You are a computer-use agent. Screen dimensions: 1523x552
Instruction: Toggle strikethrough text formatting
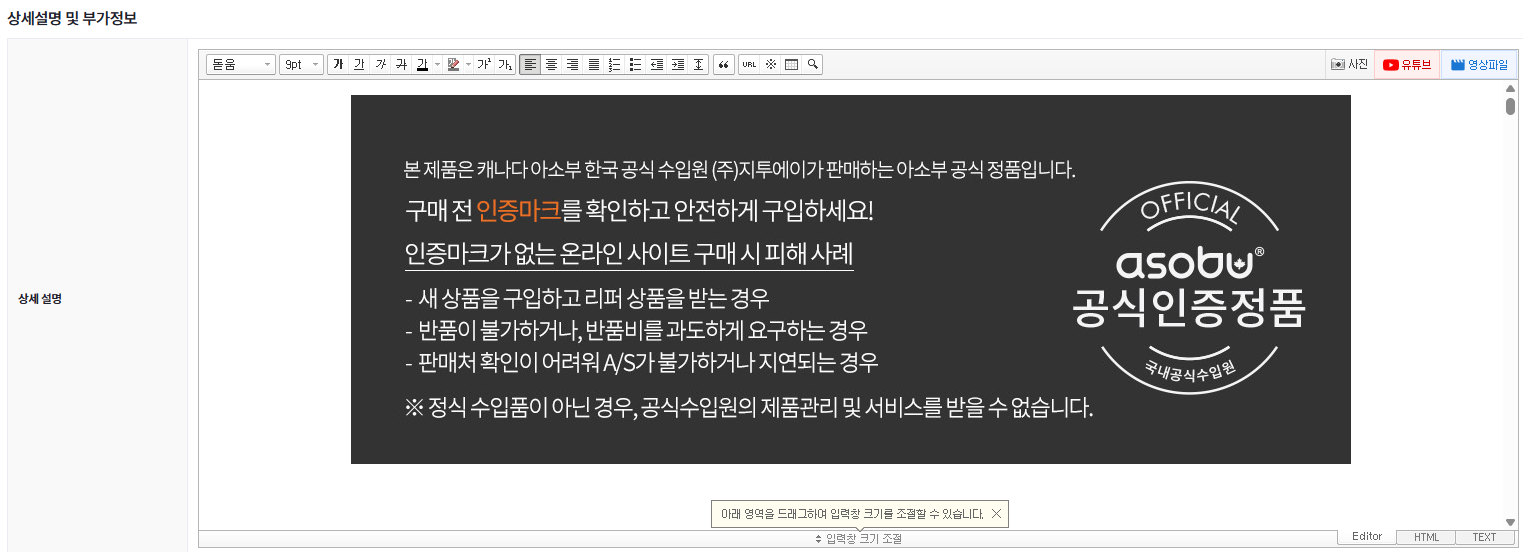401,64
